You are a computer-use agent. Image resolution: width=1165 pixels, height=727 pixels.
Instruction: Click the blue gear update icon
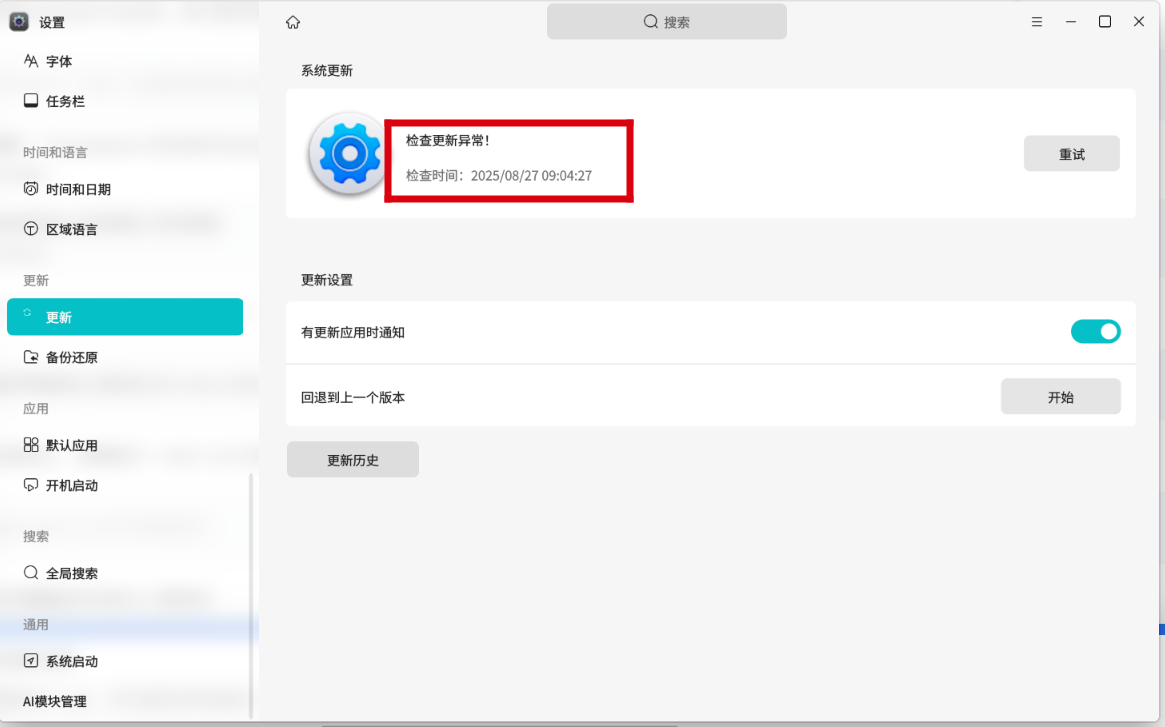click(348, 153)
